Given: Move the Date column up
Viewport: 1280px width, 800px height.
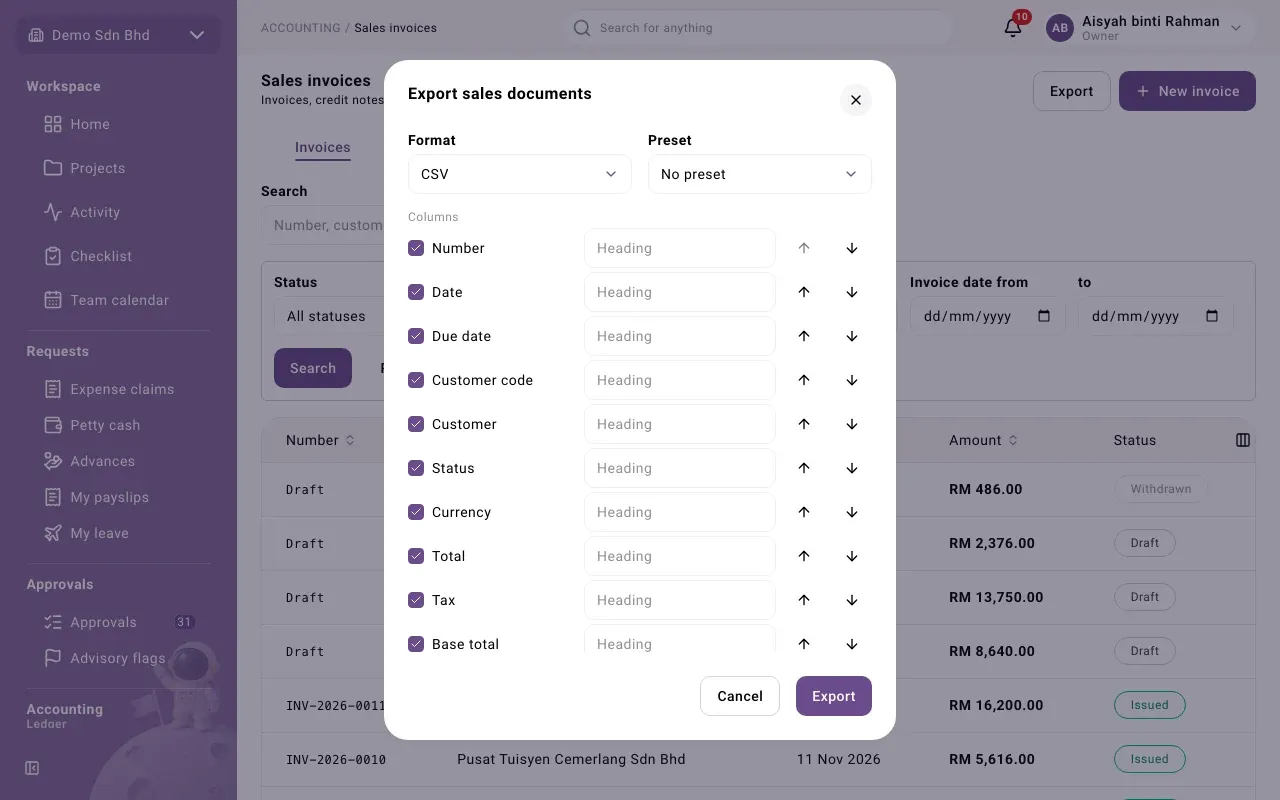Looking at the screenshot, I should tap(804, 292).
